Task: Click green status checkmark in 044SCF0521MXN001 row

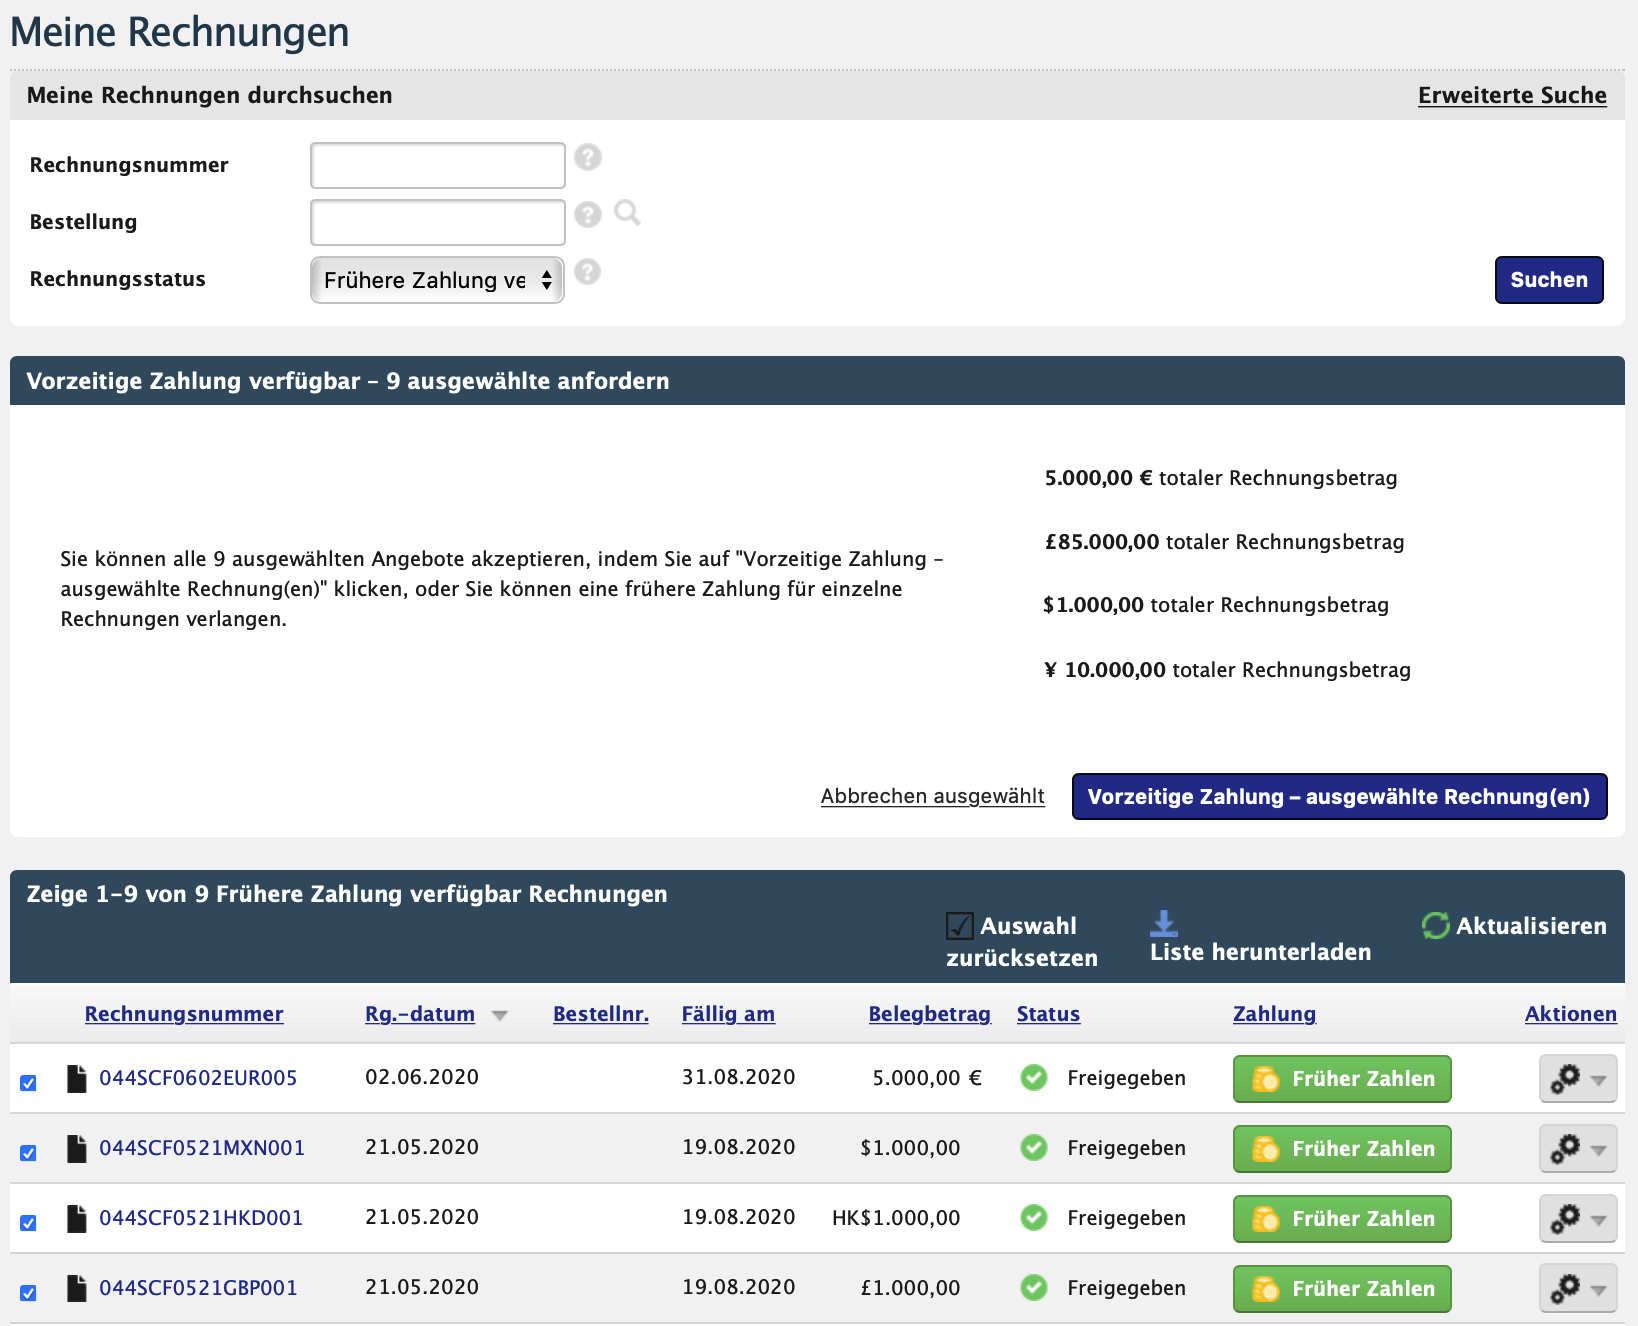Action: [1034, 1147]
